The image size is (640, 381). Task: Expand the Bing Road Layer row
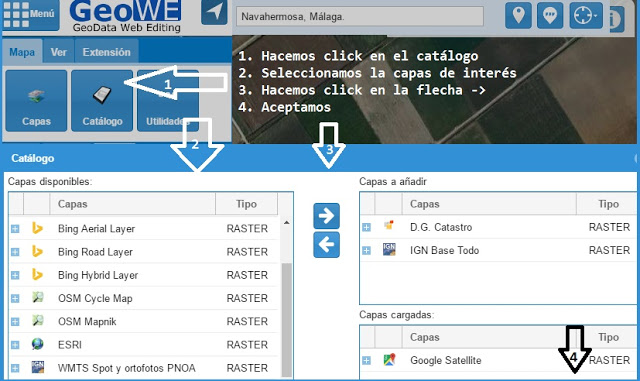[15, 252]
